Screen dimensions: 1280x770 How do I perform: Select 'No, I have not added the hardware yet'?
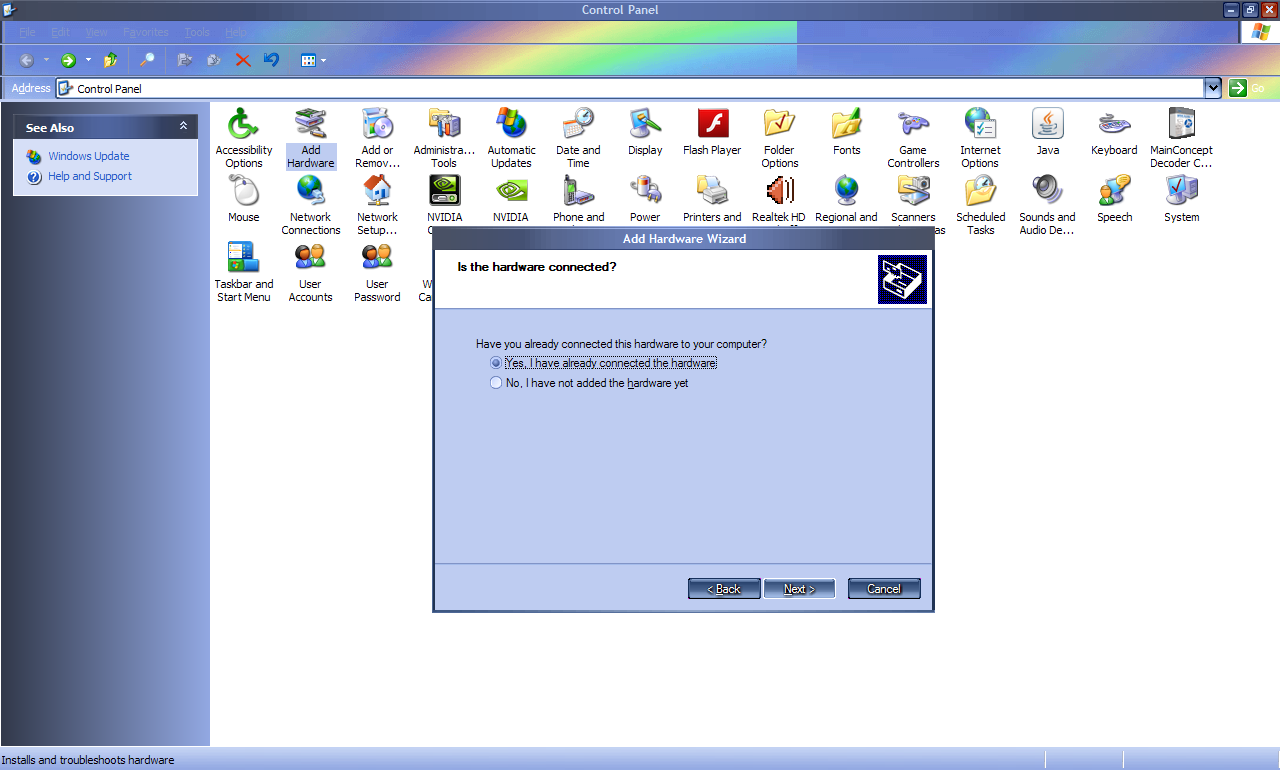[x=496, y=382]
